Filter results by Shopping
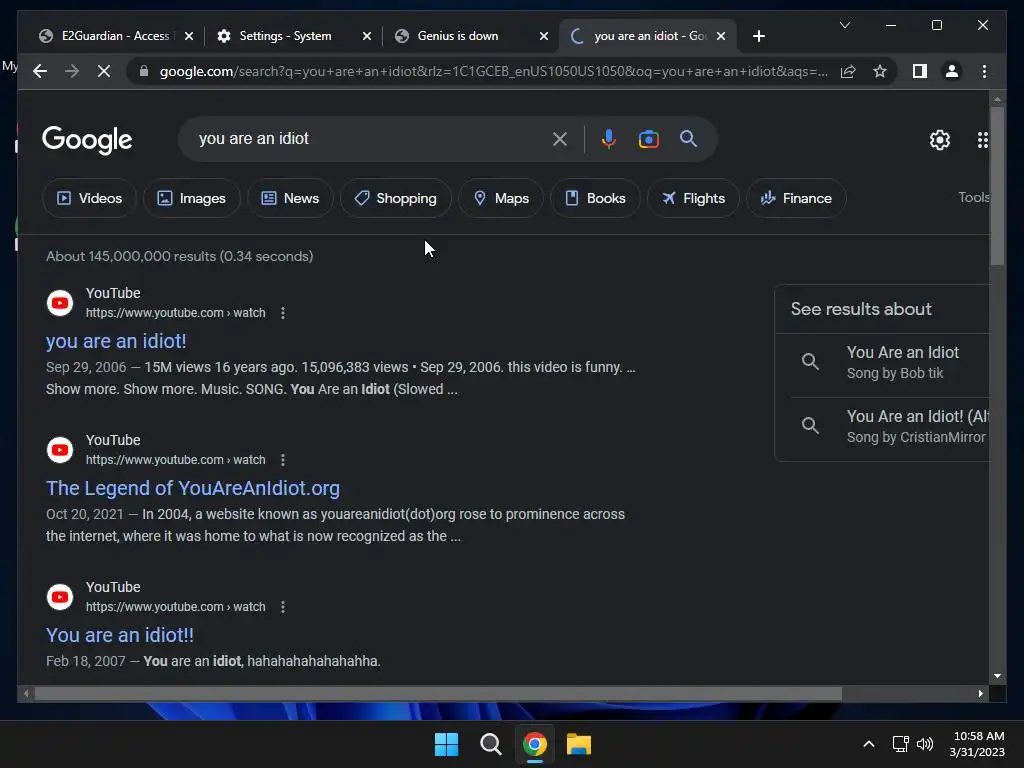Viewport: 1024px width, 768px height. (x=395, y=198)
